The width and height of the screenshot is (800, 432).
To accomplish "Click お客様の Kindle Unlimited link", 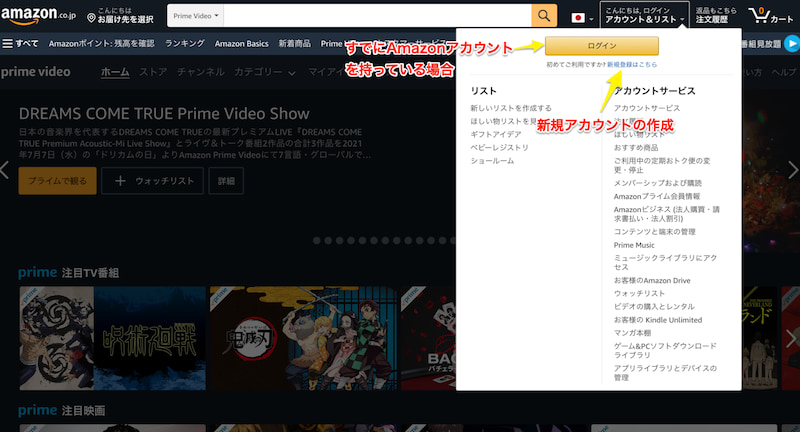I will coord(658,320).
